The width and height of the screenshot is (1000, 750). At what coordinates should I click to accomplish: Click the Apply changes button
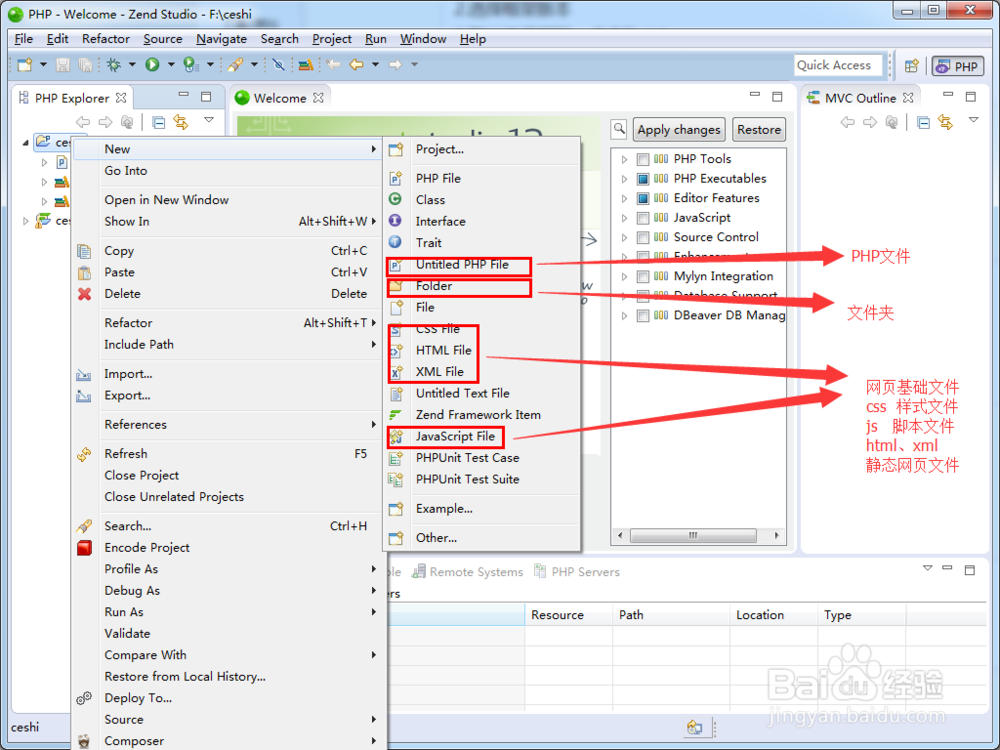point(679,129)
